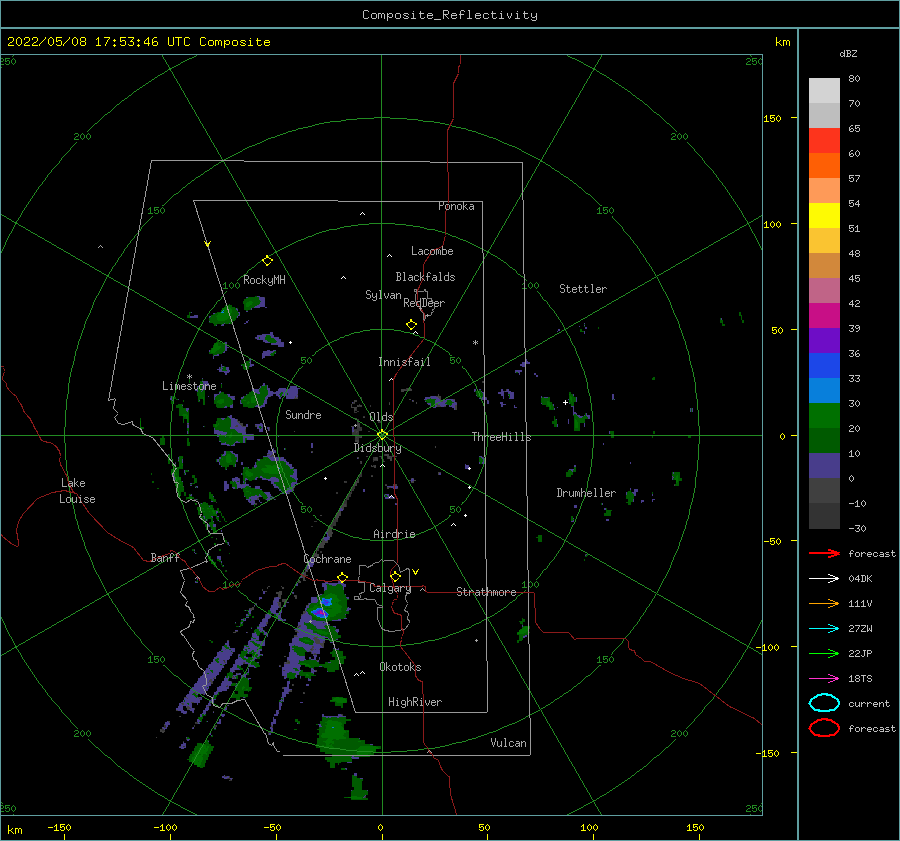Click the Banff label

coord(165,557)
